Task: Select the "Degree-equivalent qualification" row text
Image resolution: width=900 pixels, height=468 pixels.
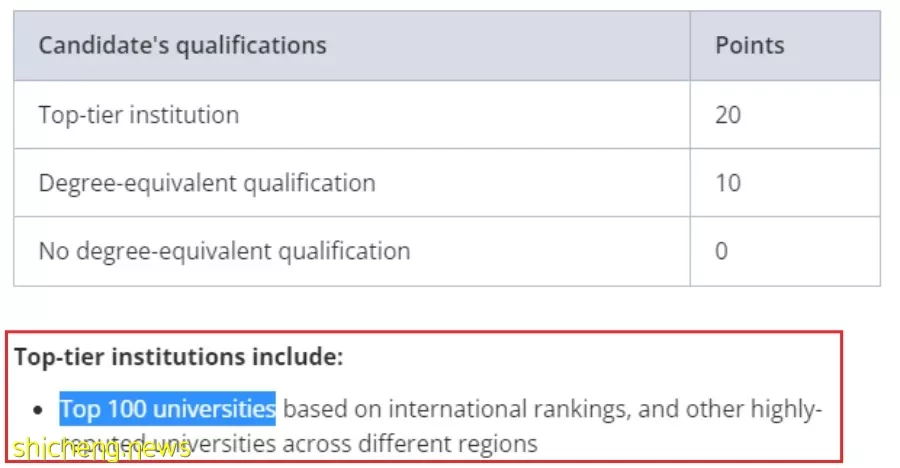Action: tap(207, 183)
